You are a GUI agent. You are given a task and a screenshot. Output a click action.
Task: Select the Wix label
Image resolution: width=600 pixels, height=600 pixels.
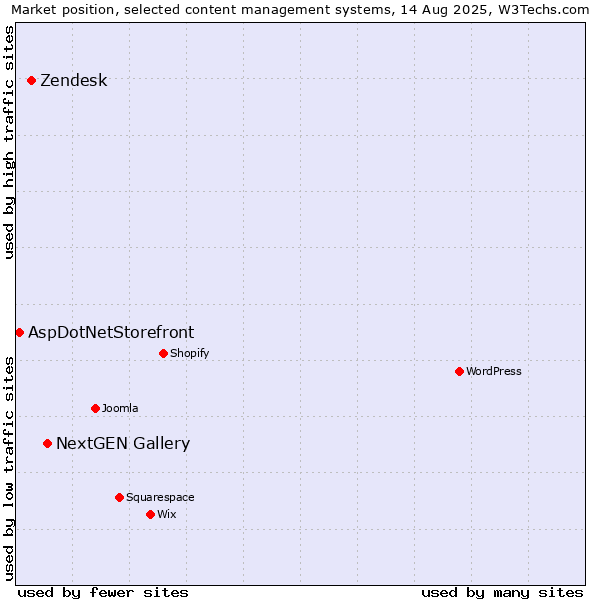pos(167,514)
